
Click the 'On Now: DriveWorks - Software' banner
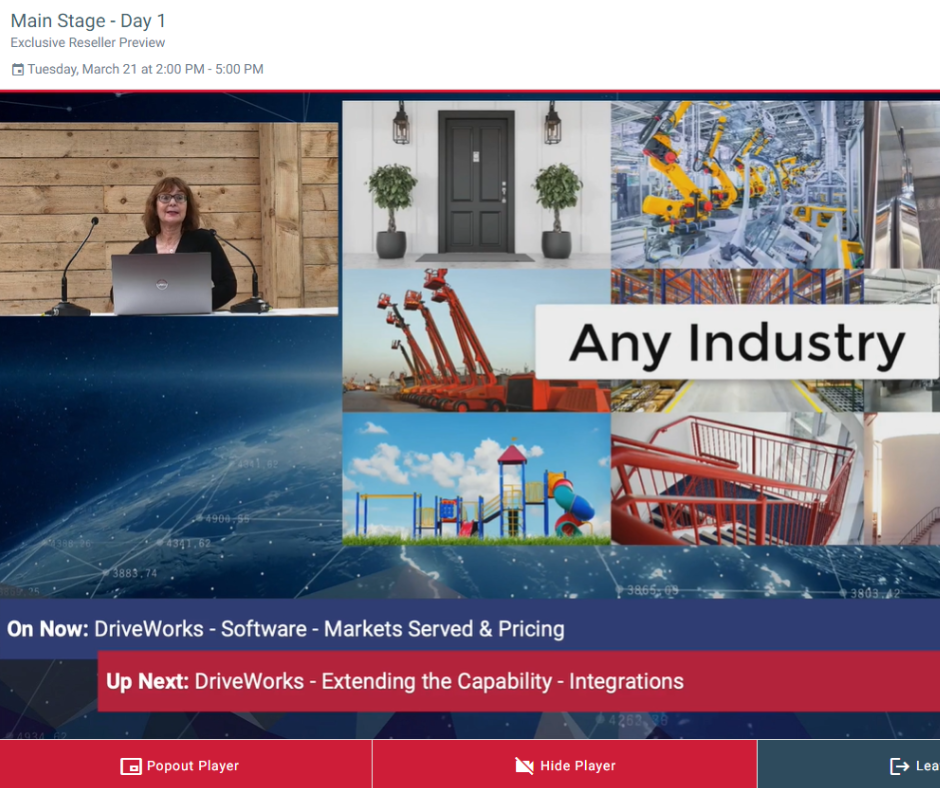point(470,628)
